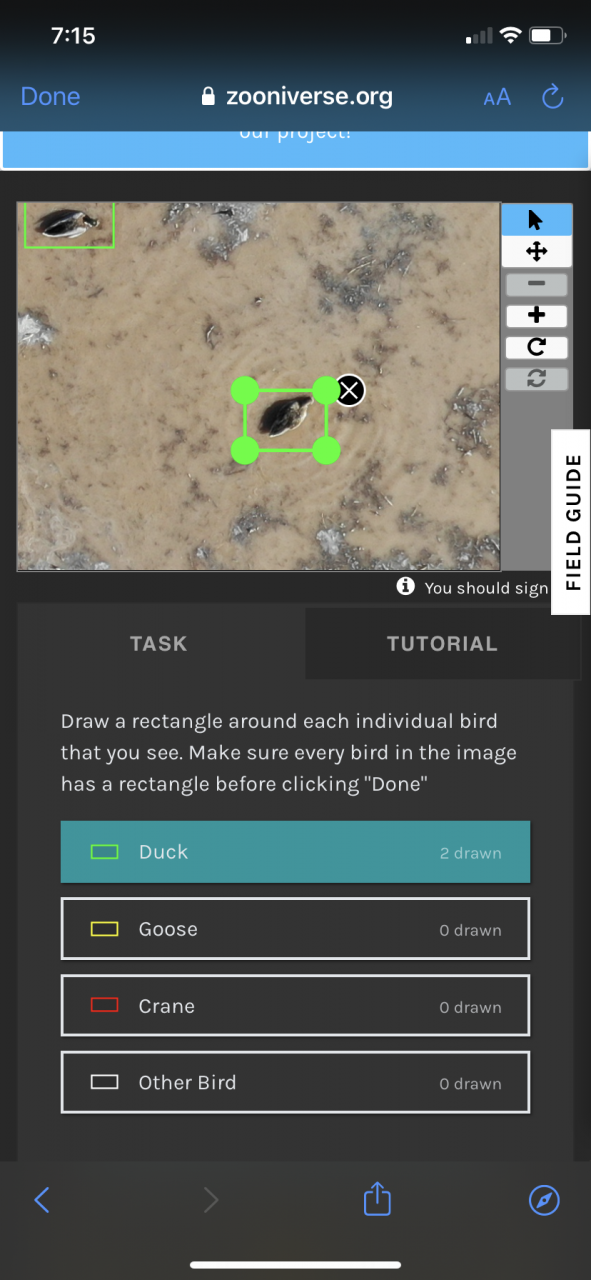
Task: Go back using the left chevron
Action: [42, 1200]
